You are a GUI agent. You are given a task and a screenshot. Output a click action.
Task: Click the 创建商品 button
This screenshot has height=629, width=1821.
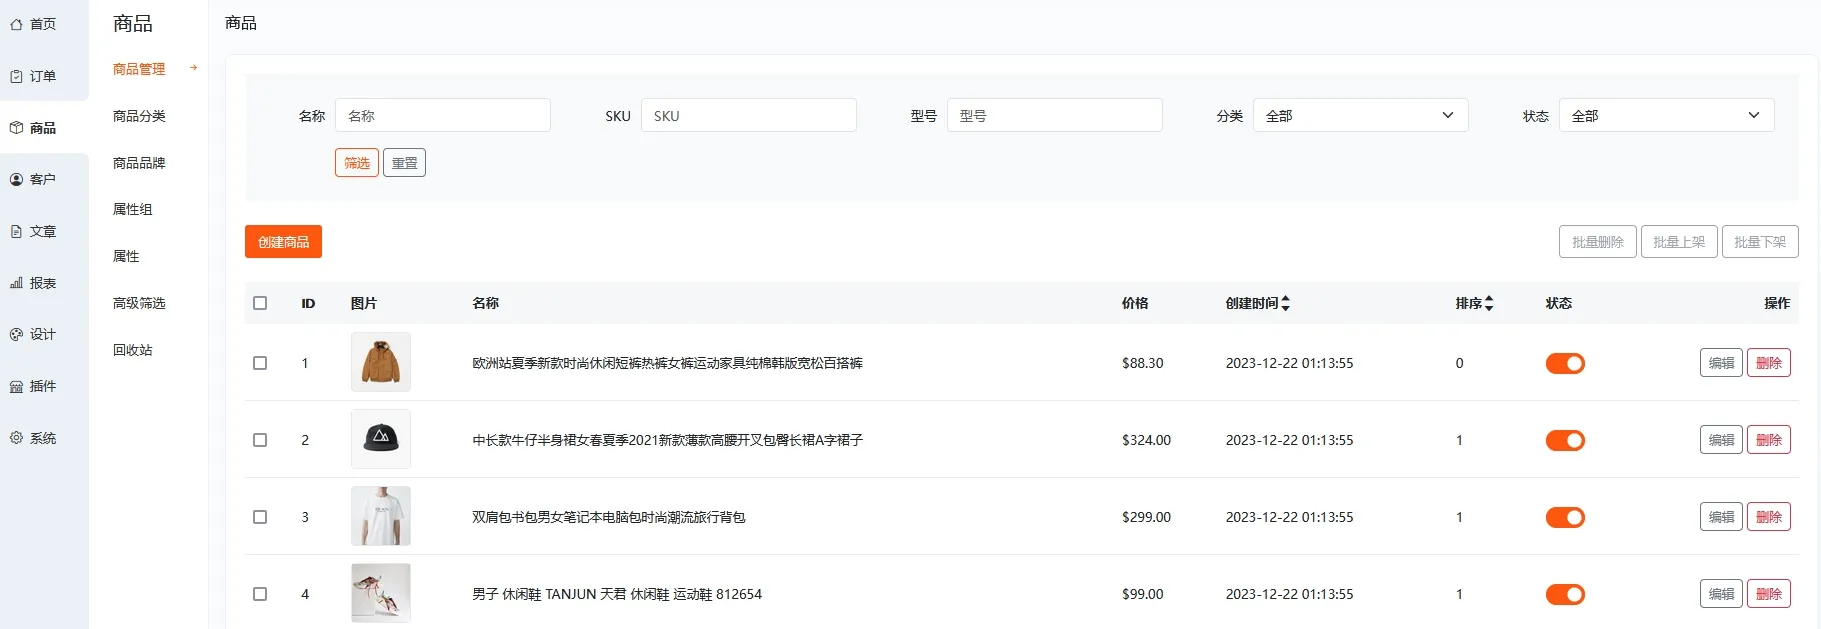[283, 241]
